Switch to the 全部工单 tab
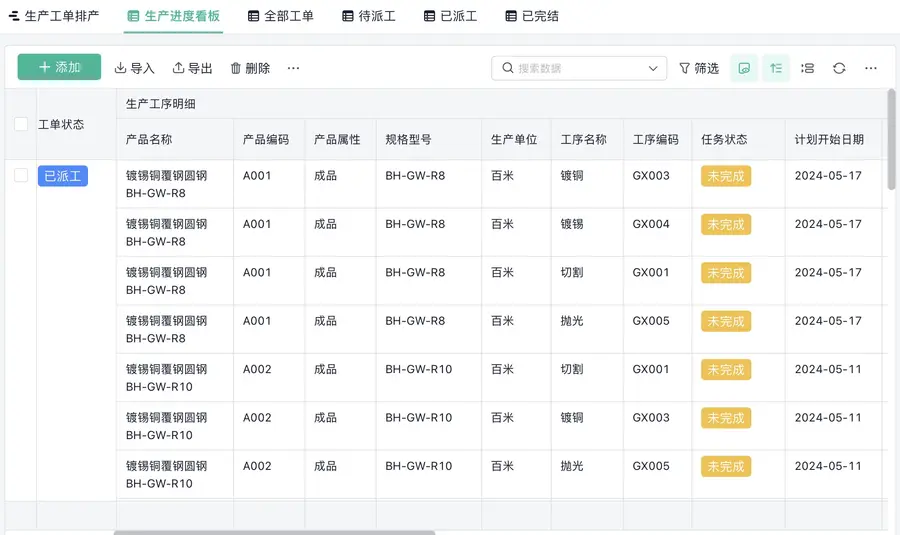 click(x=281, y=16)
